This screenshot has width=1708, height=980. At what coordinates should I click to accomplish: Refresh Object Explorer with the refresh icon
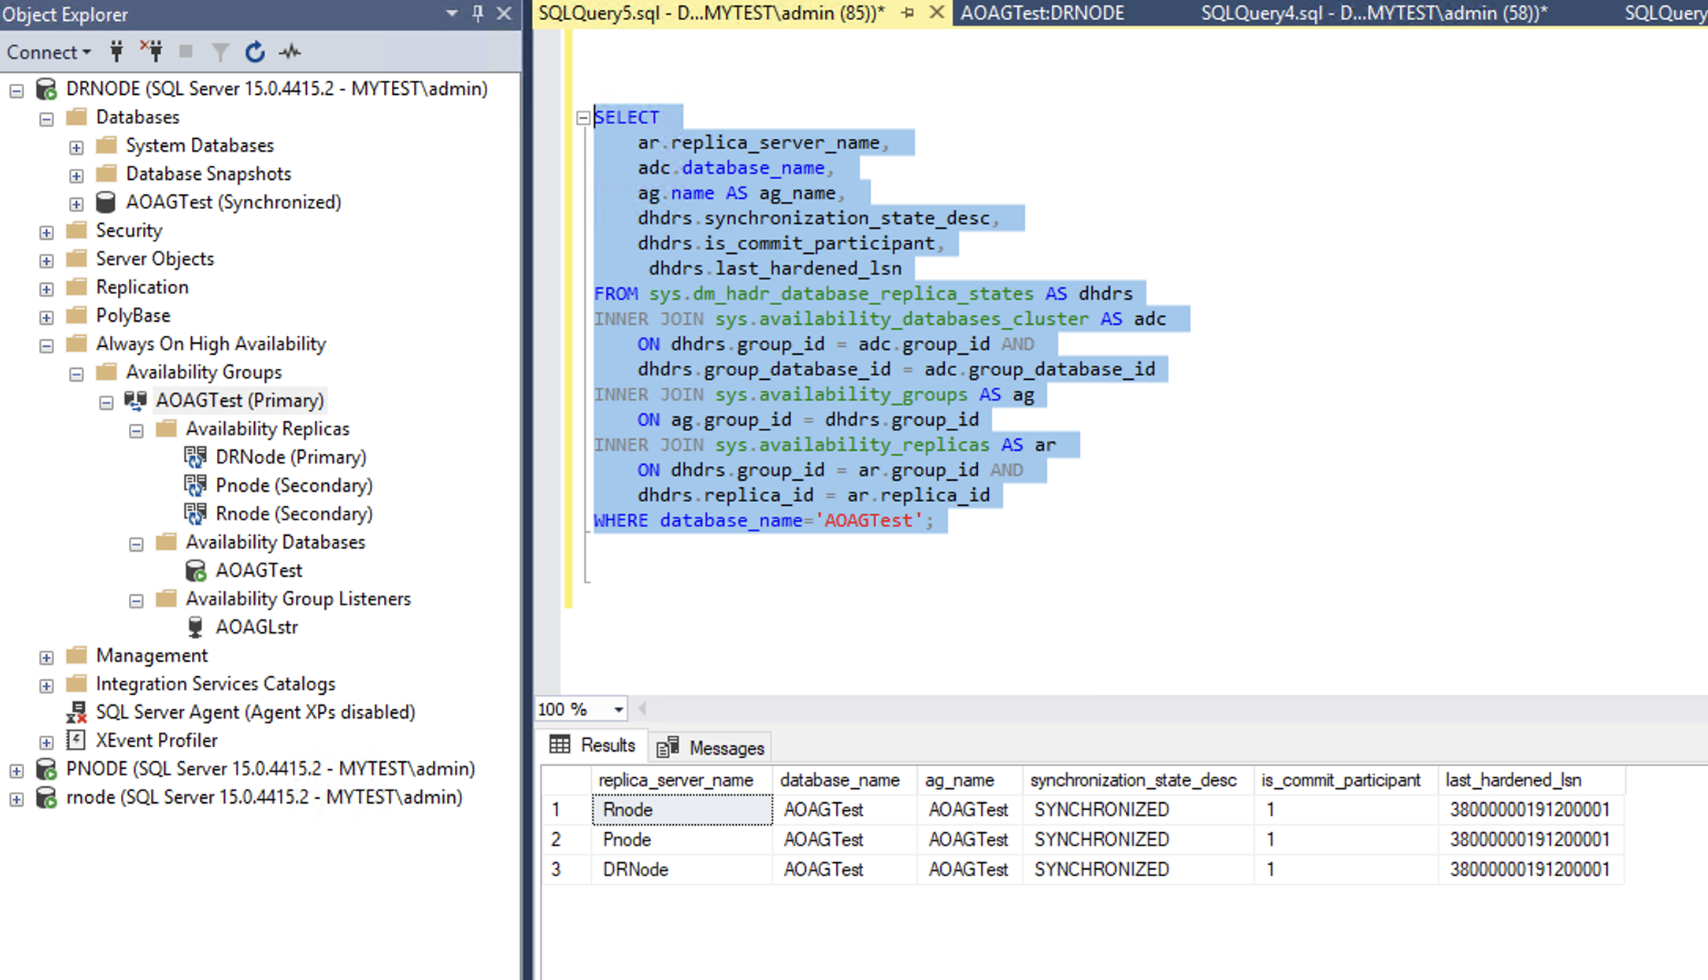tap(255, 52)
